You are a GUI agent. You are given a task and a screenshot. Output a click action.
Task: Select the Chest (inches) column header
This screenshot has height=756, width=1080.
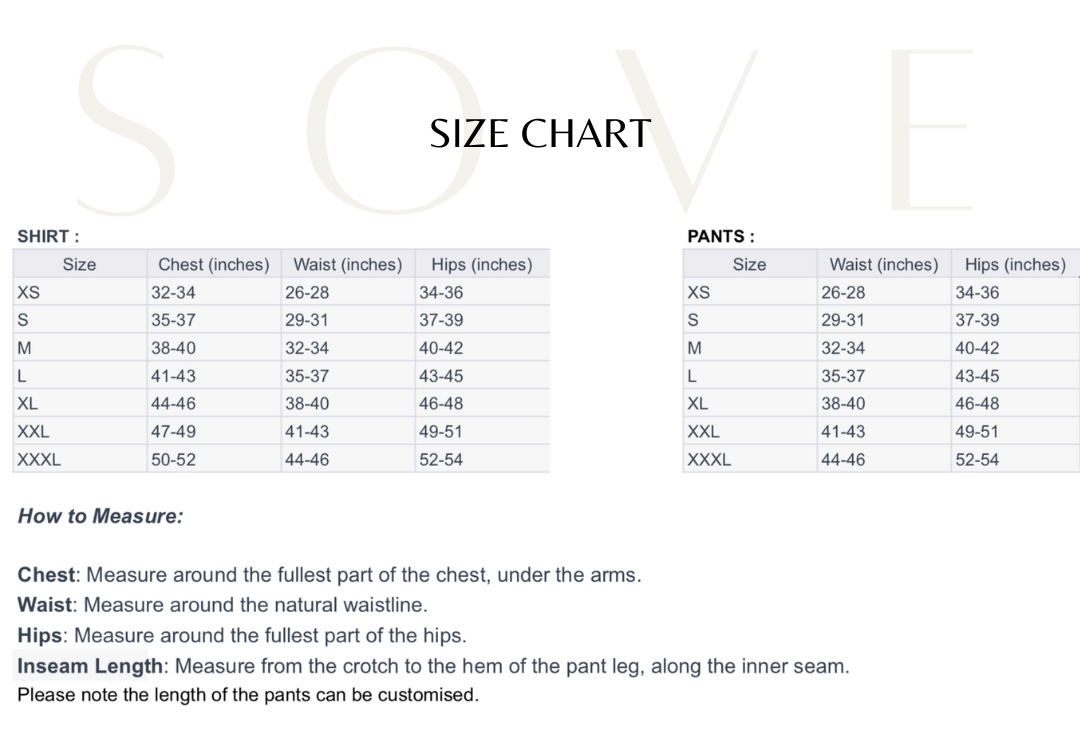(x=214, y=265)
